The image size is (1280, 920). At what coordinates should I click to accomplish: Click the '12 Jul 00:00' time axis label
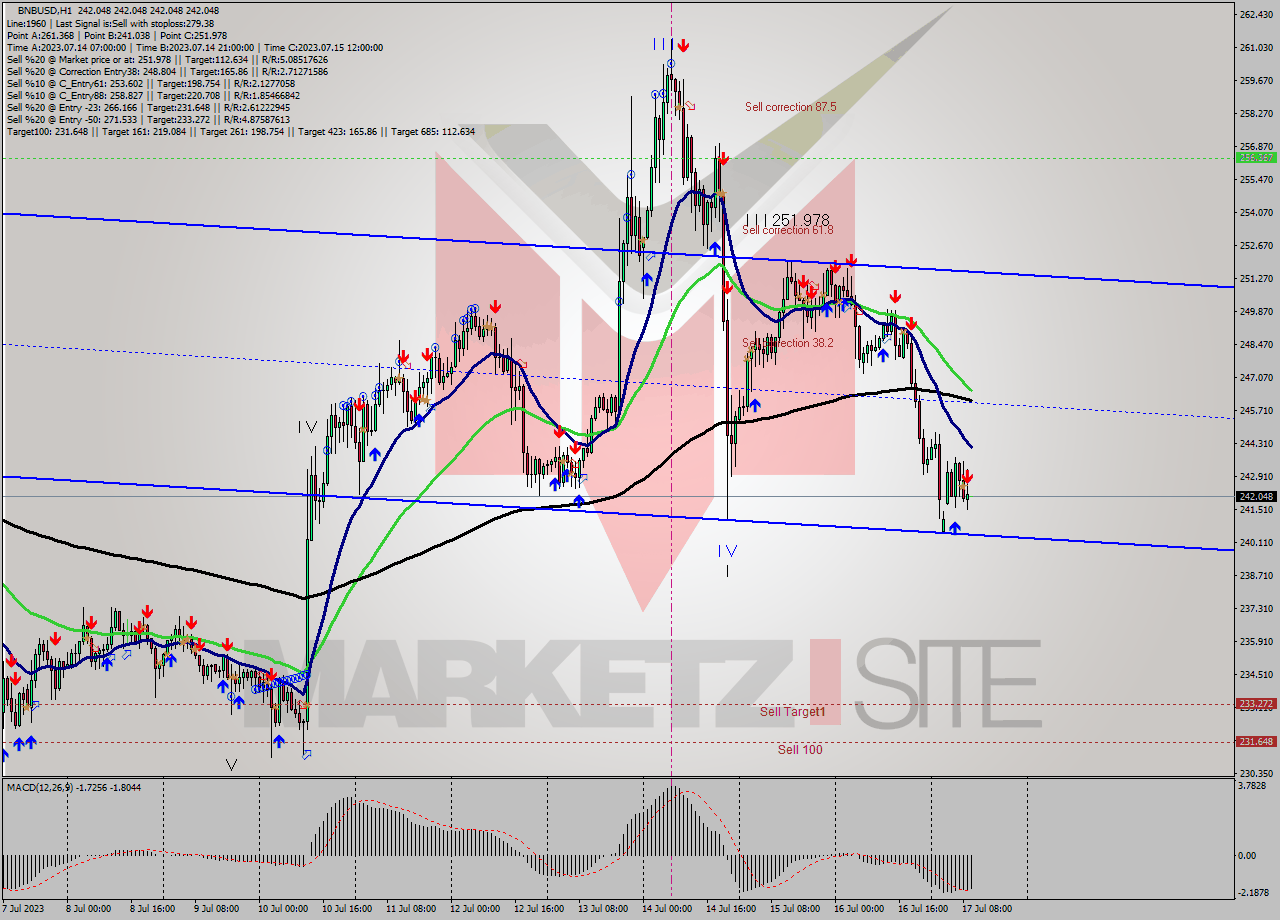475,909
